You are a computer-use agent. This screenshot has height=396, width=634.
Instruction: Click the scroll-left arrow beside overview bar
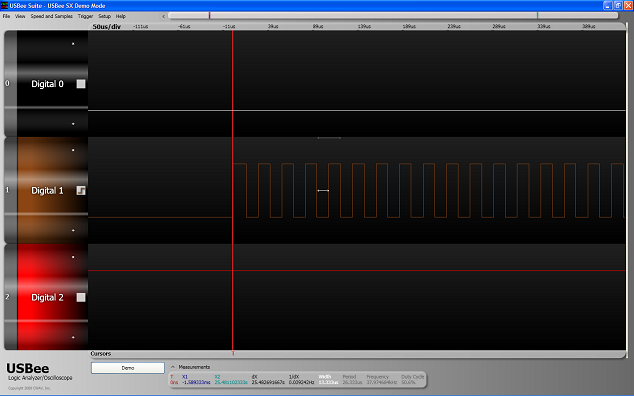[163, 16]
